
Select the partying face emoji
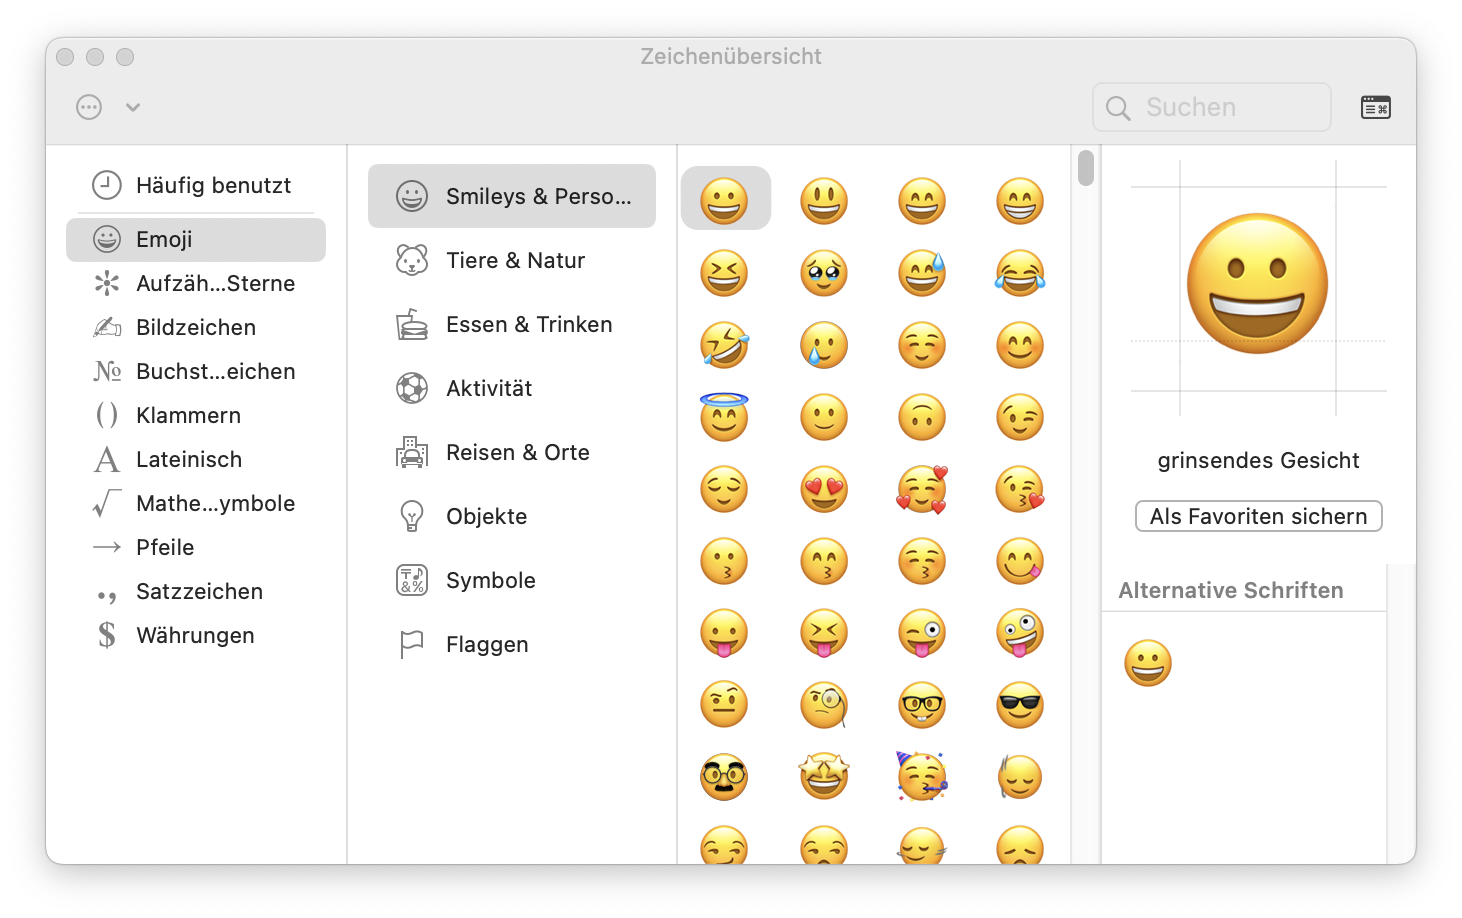pos(922,777)
